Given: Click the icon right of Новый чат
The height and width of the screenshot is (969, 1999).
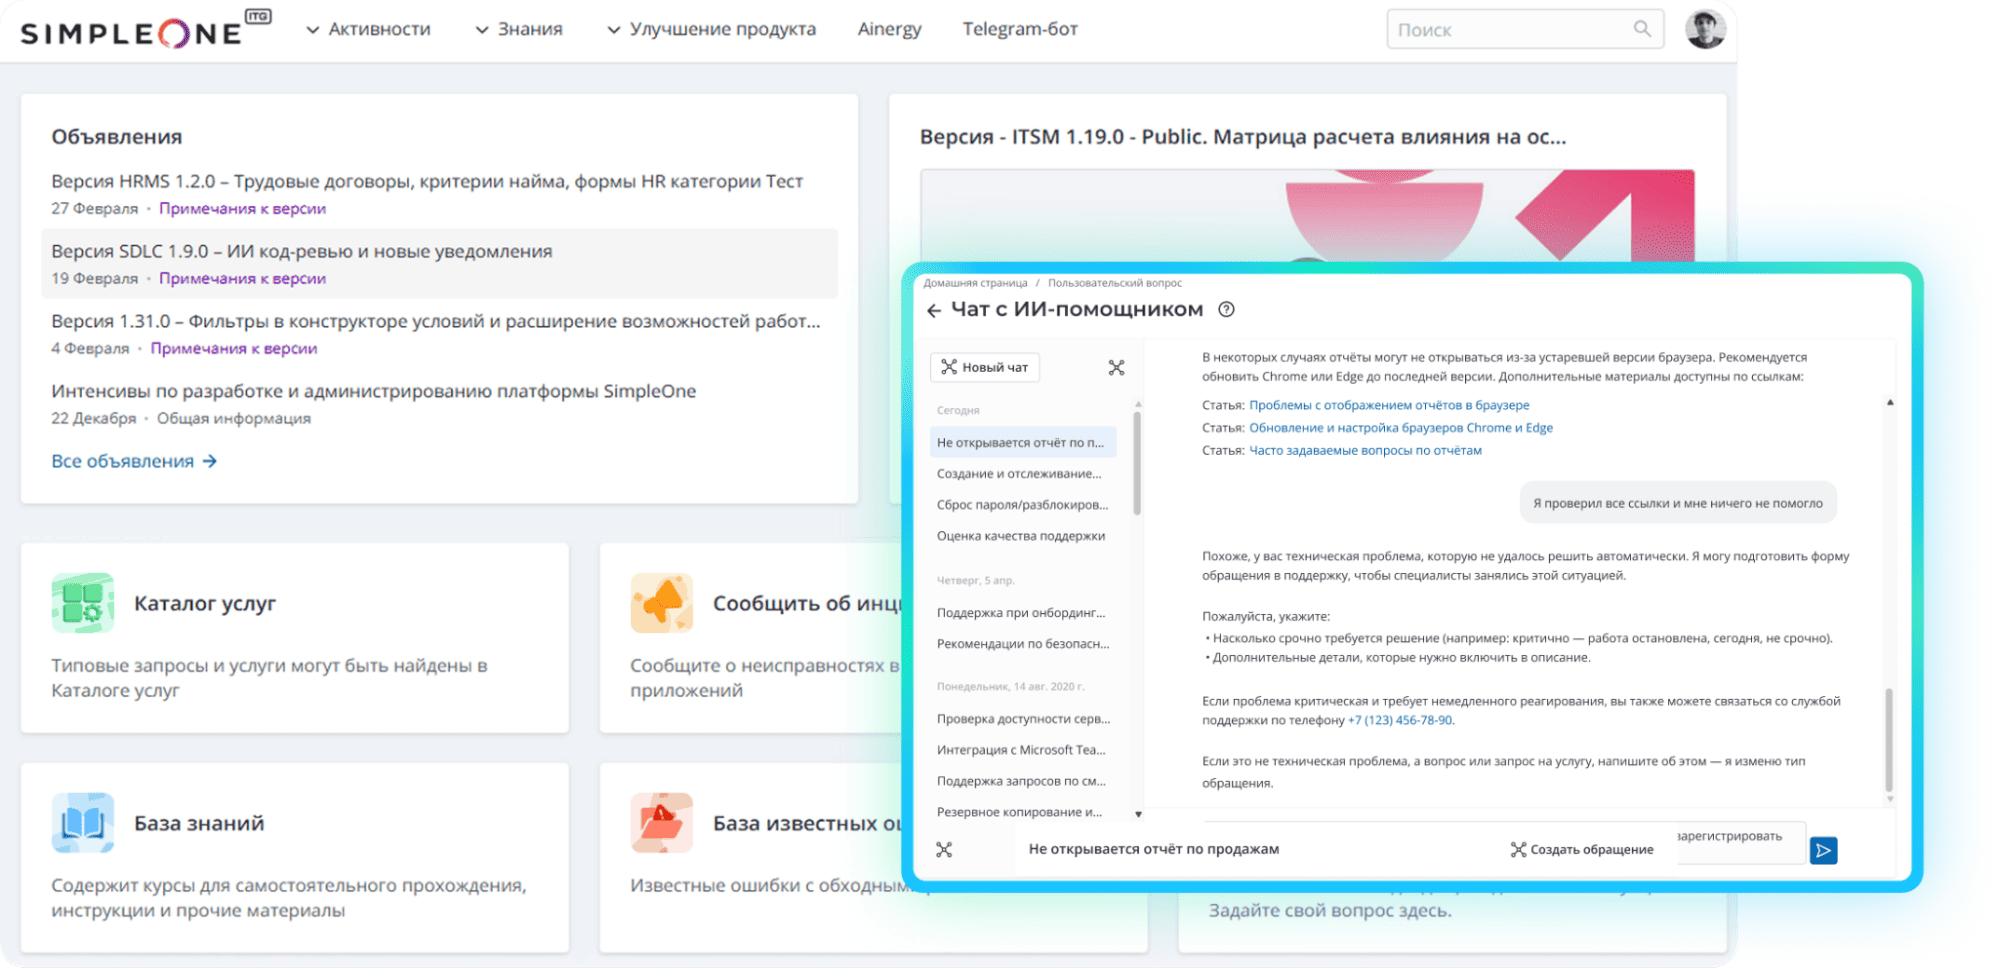Looking at the screenshot, I should tap(1116, 367).
